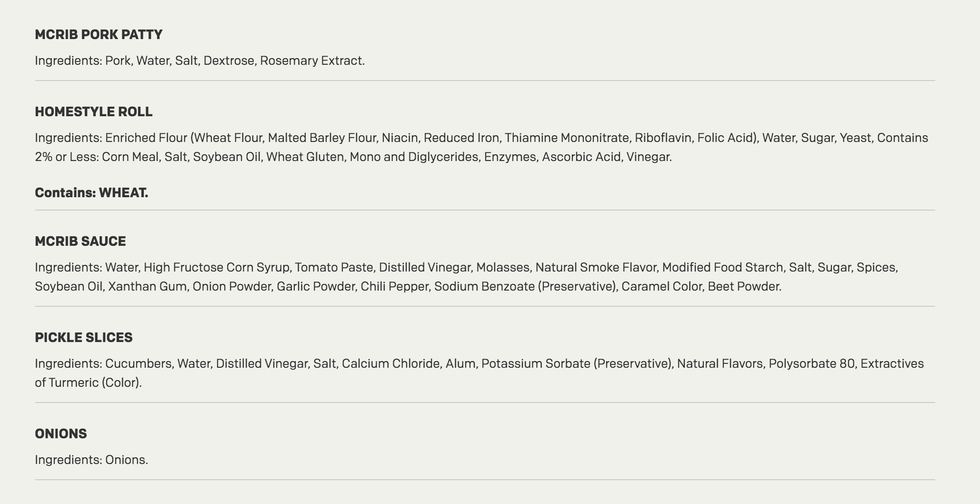This screenshot has width=980, height=504.
Task: Click Thiamine Mononitrate in the roll ingredients
Action: point(567,138)
